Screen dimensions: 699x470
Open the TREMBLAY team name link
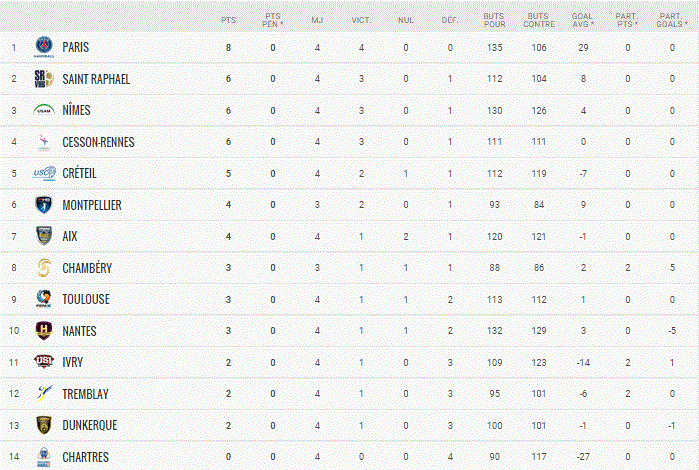tap(86, 394)
